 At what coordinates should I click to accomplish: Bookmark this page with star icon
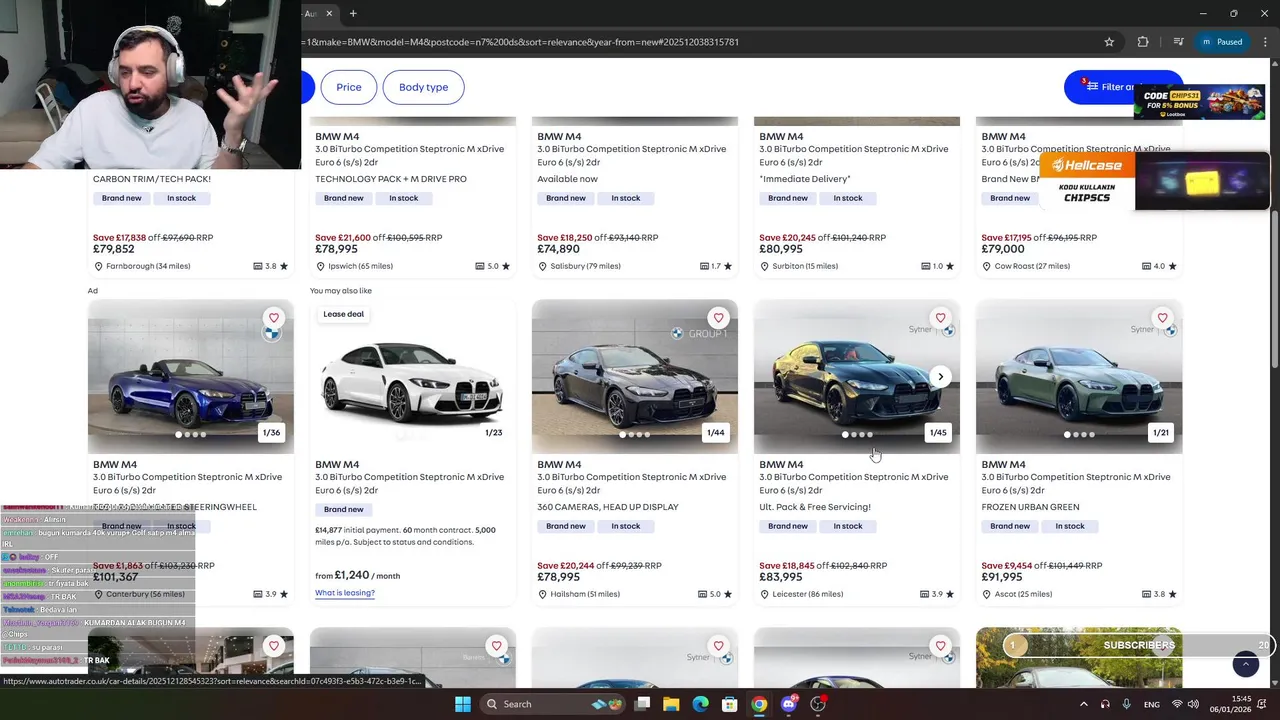pos(1109,42)
